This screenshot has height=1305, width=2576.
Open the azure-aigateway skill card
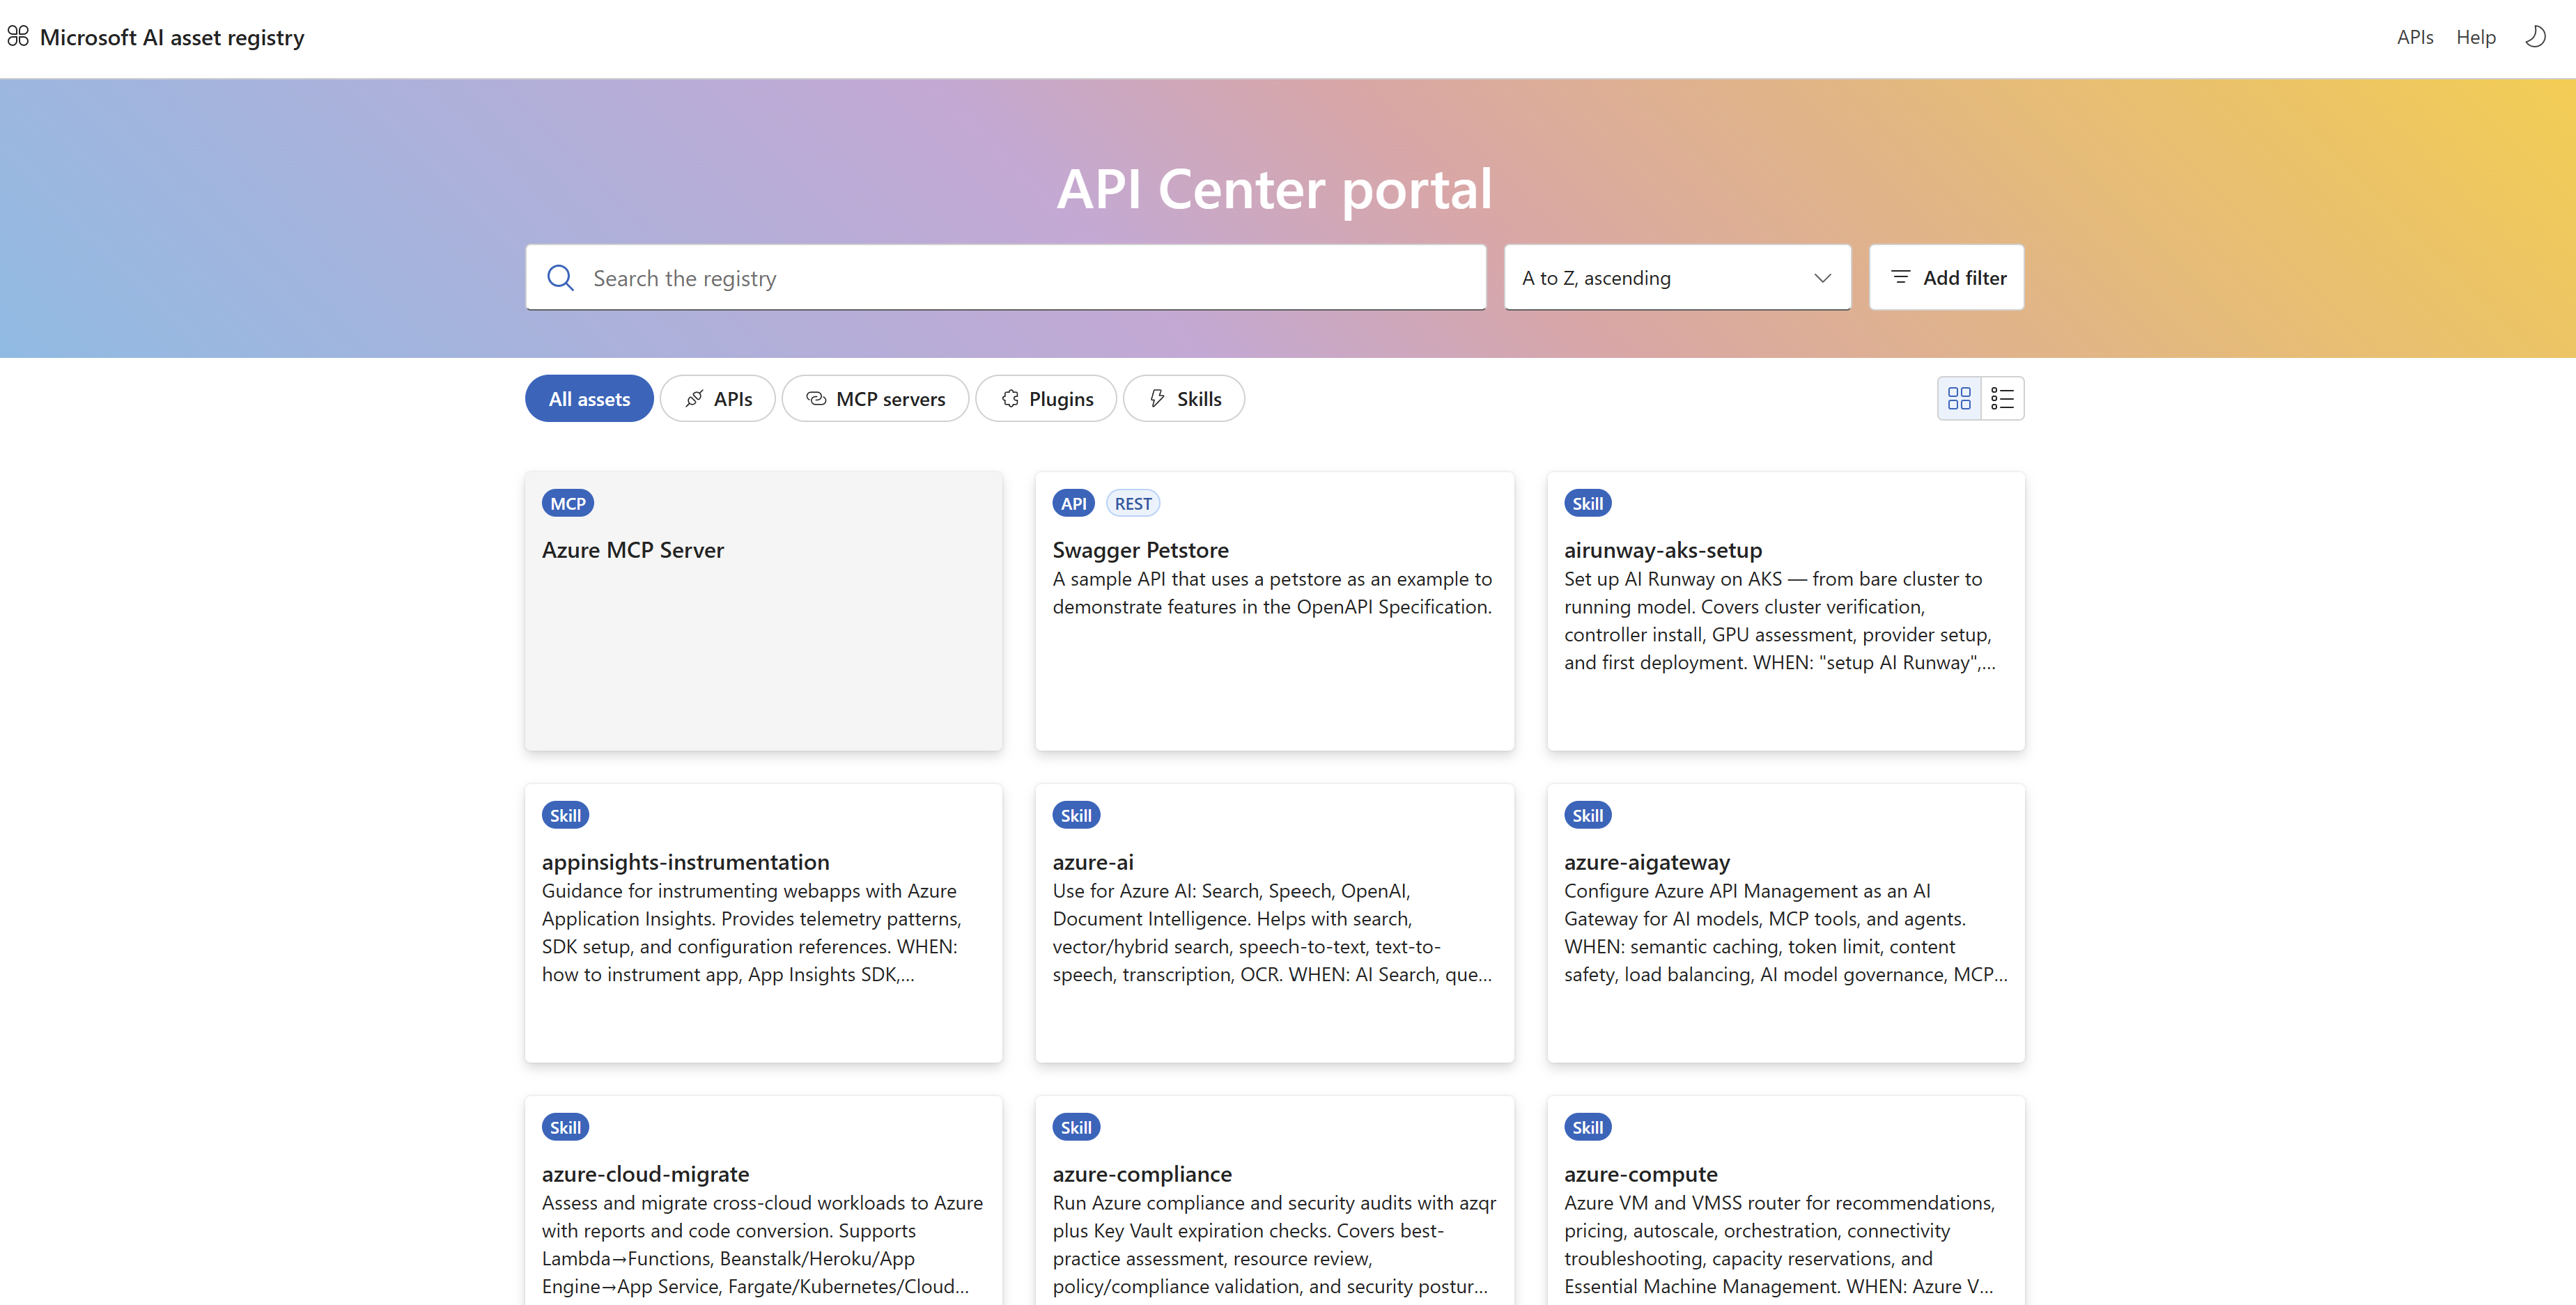tap(1786, 923)
